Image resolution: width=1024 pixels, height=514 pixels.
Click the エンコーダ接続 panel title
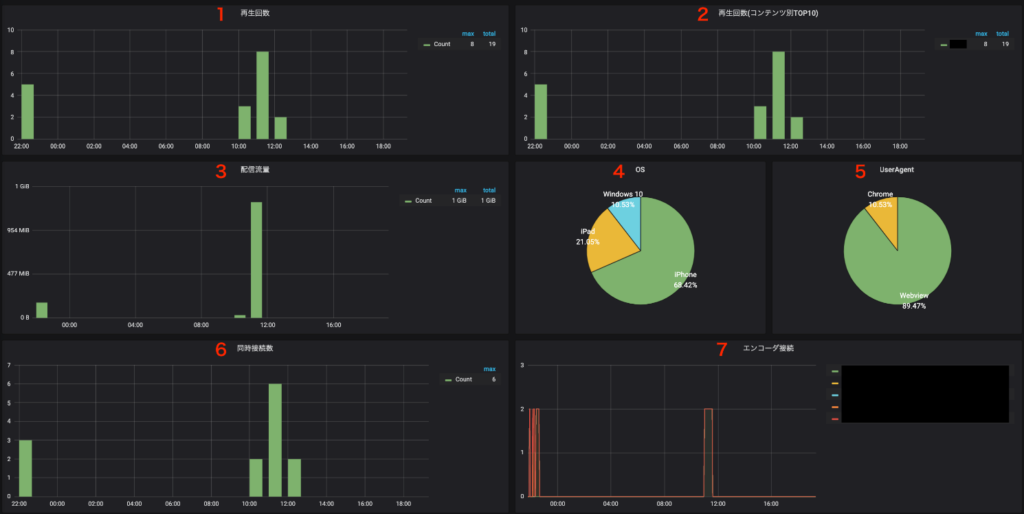(768, 349)
